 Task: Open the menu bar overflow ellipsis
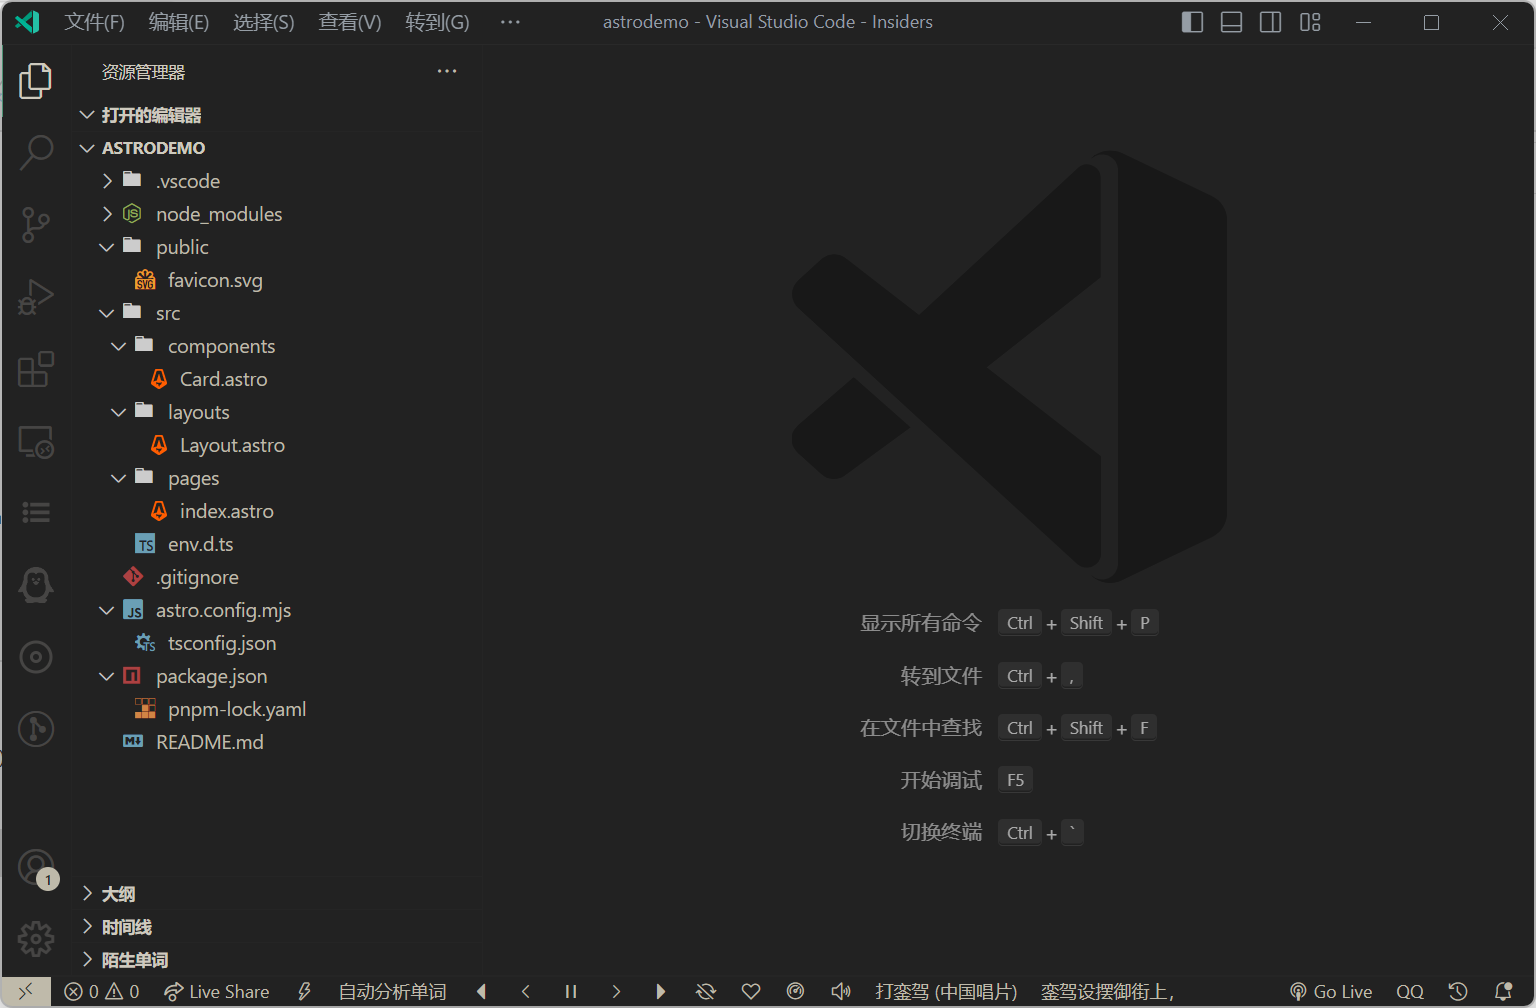point(510,22)
